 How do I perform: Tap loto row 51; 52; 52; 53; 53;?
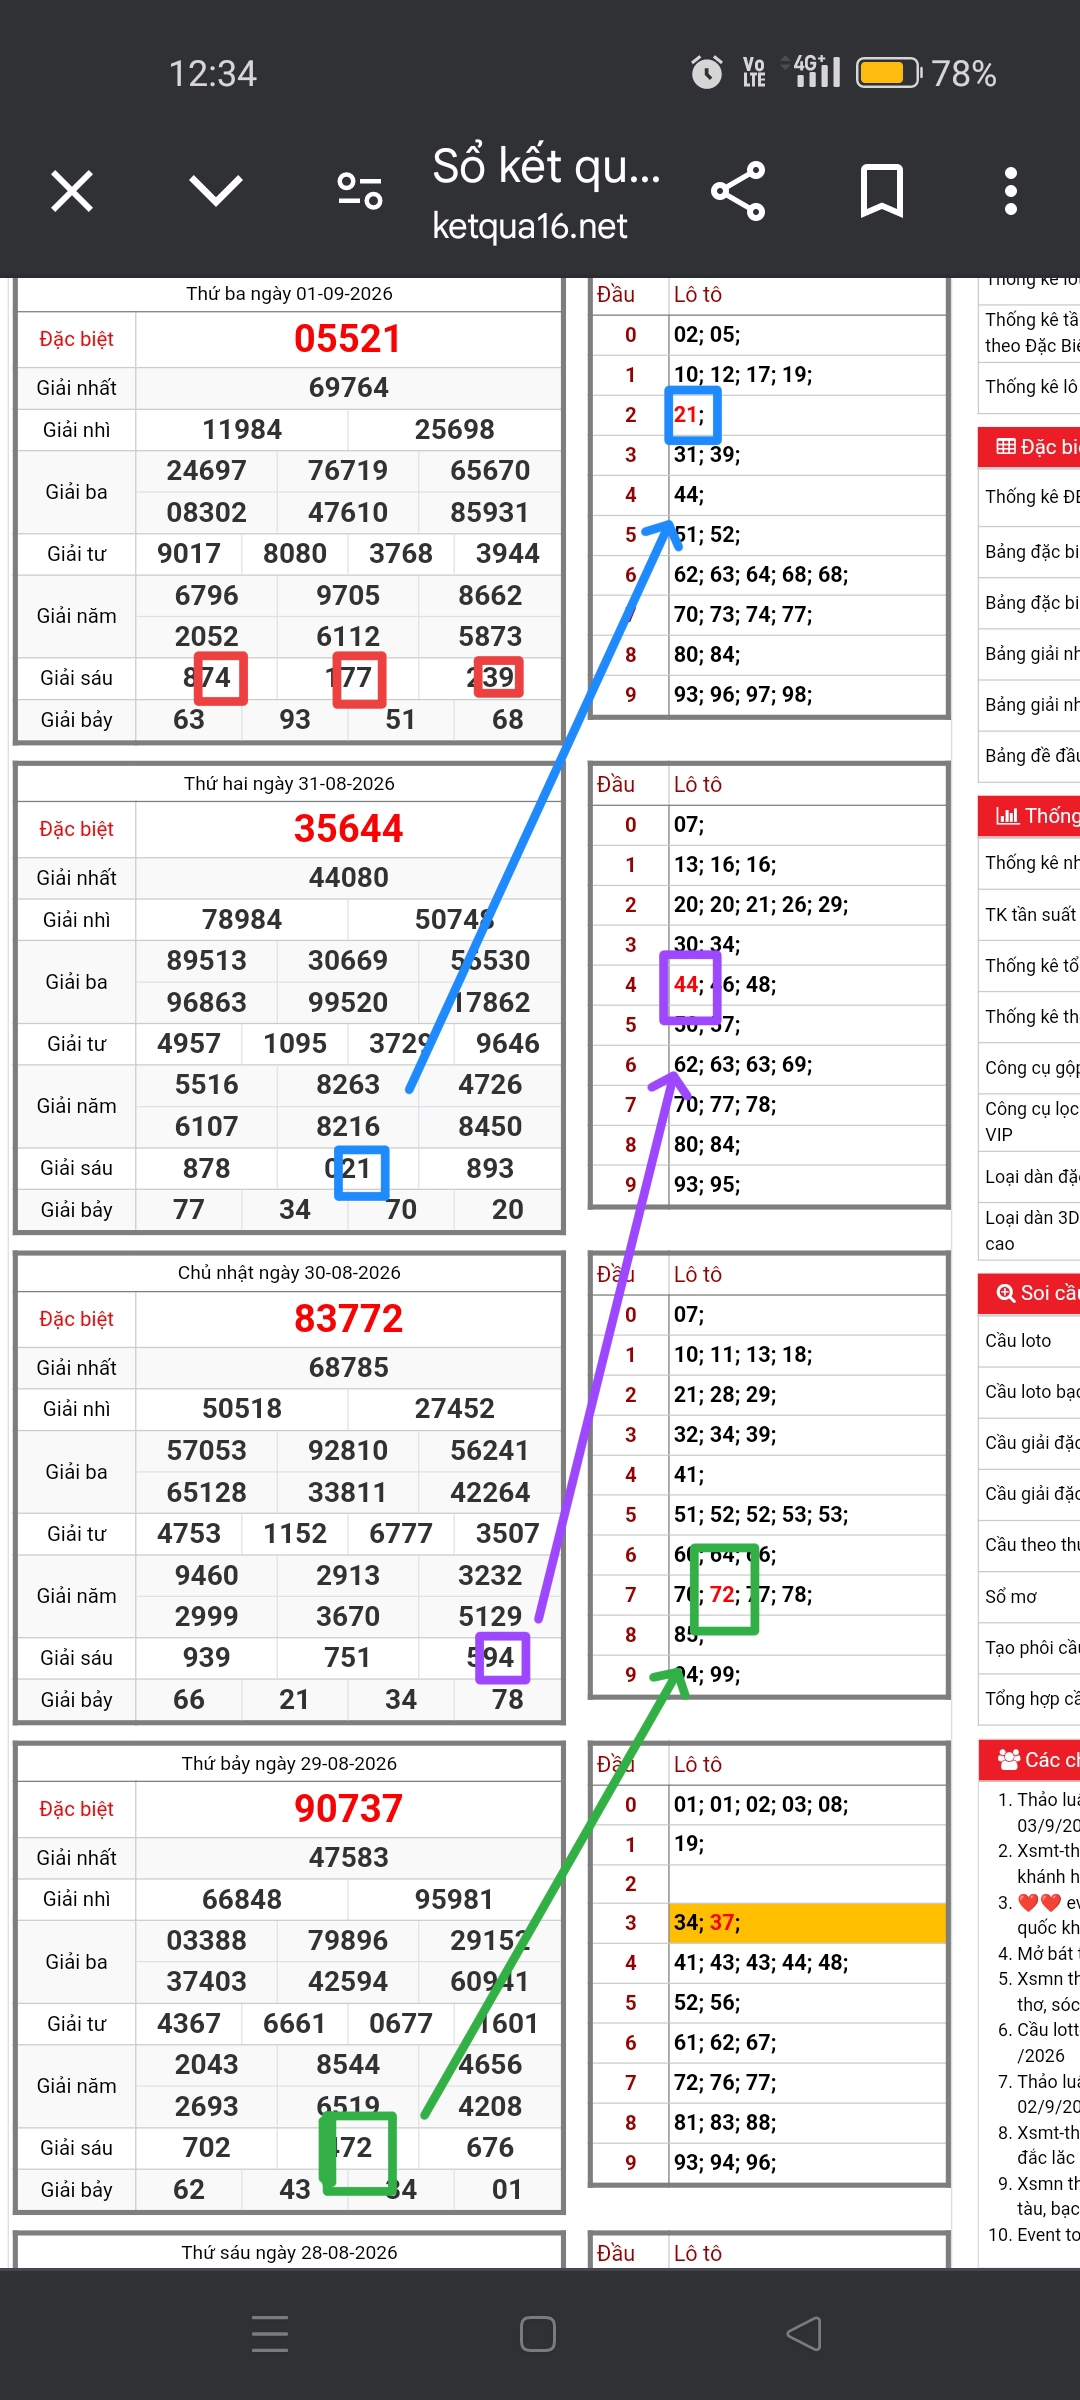[x=807, y=1515]
